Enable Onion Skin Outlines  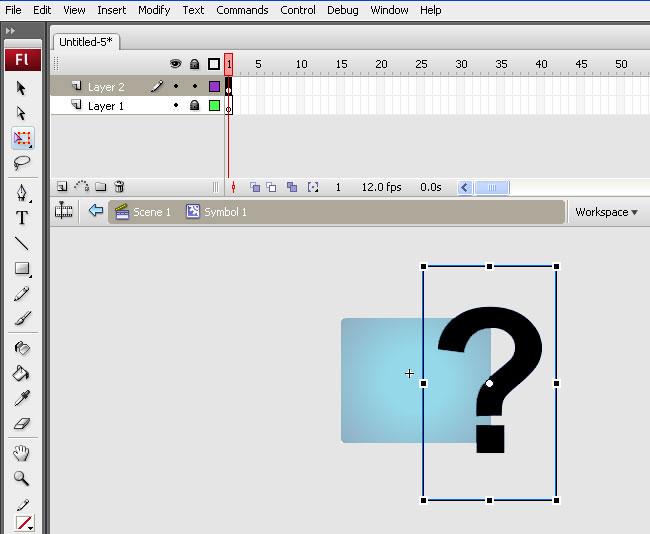coord(271,187)
